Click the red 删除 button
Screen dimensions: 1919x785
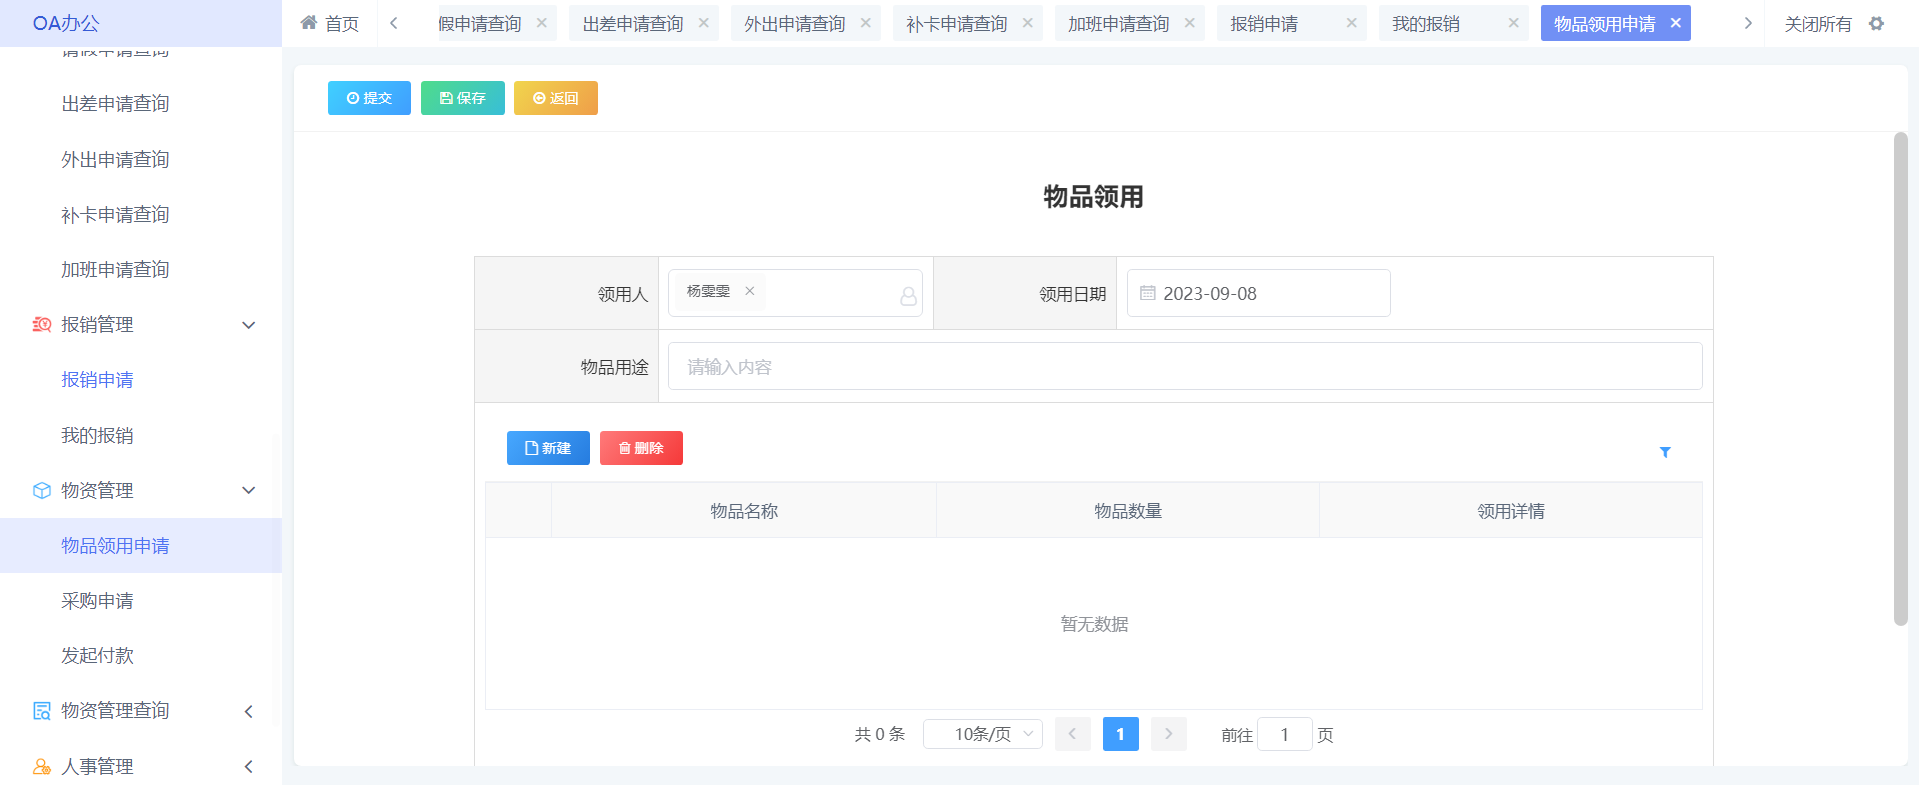click(641, 448)
